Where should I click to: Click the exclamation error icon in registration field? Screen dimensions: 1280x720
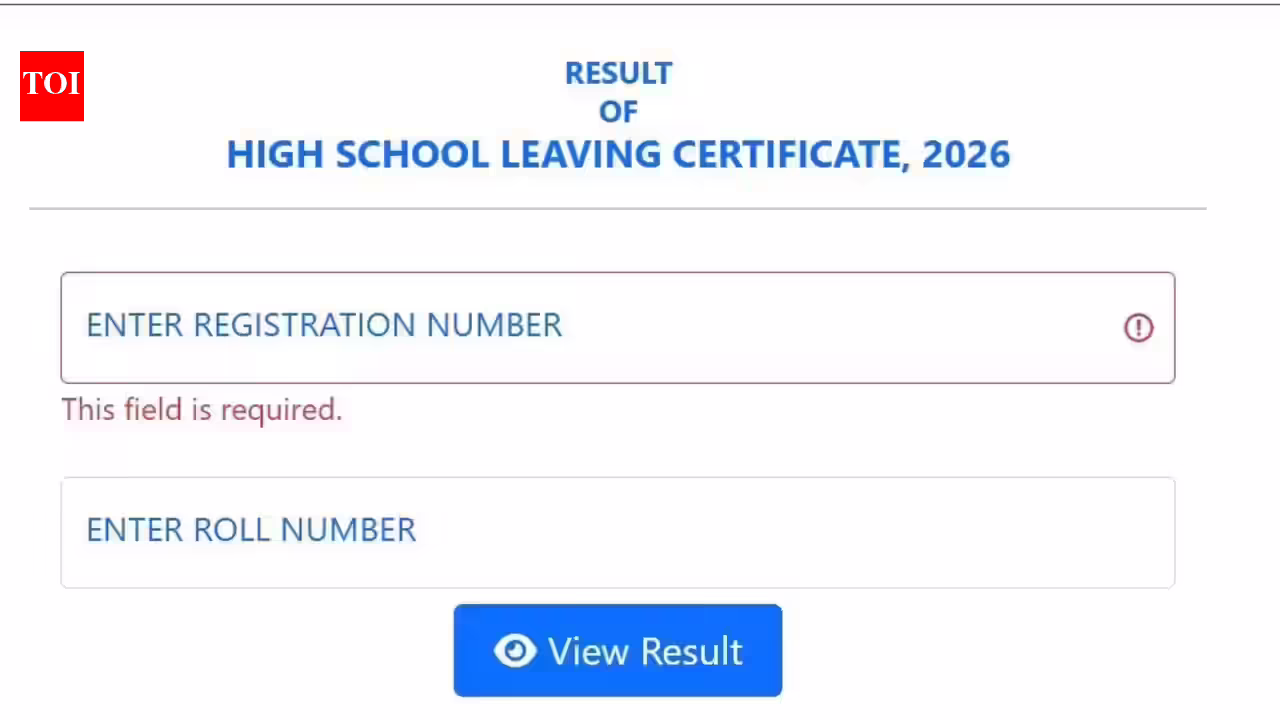coord(1138,327)
